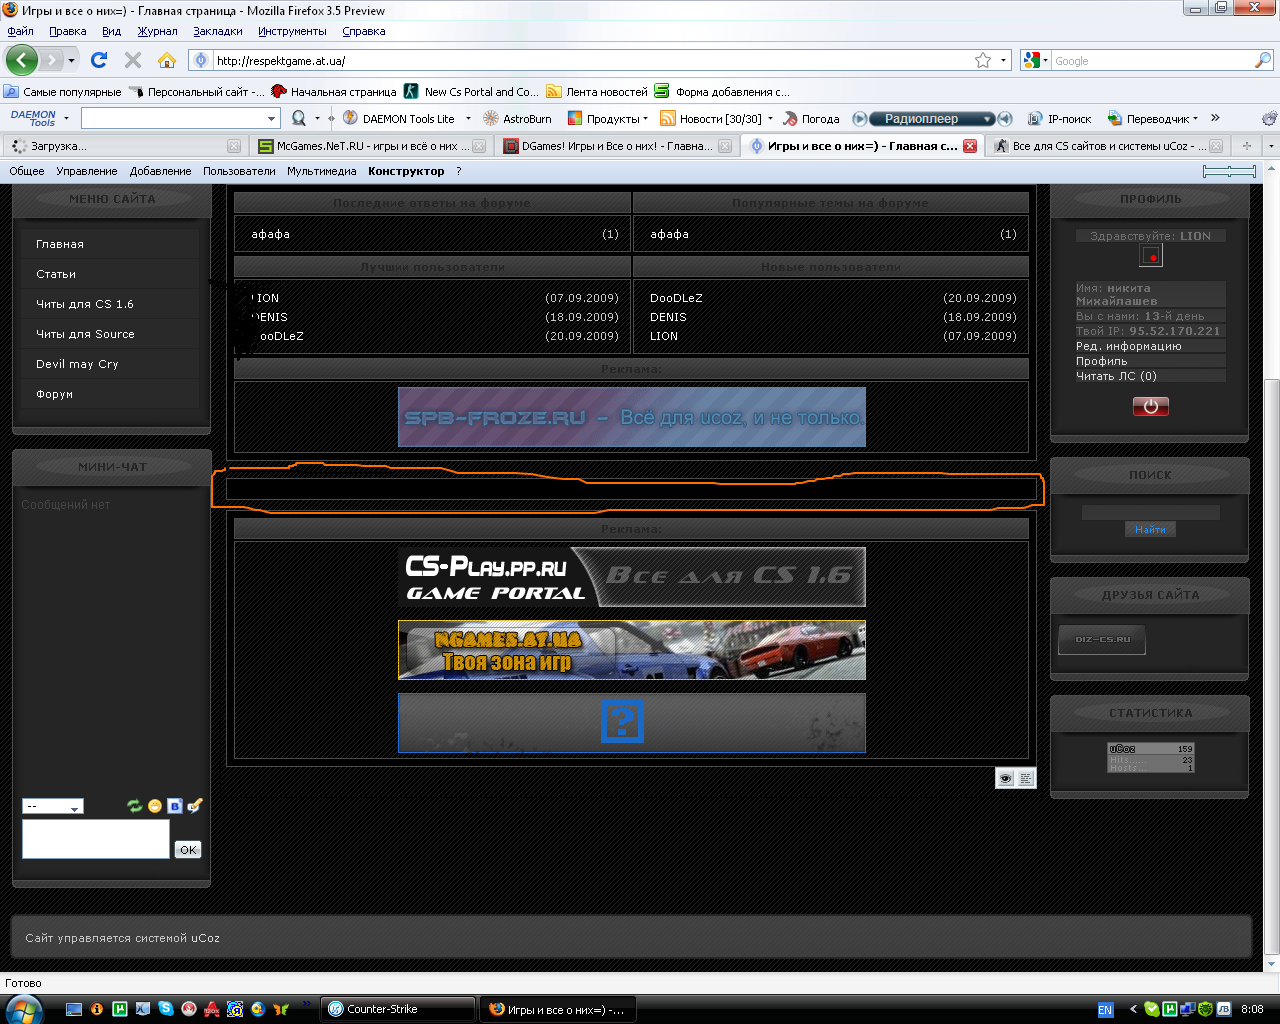Open the mini-chat auto-refresh dropdown
This screenshot has width=1280, height=1024.
[53, 806]
